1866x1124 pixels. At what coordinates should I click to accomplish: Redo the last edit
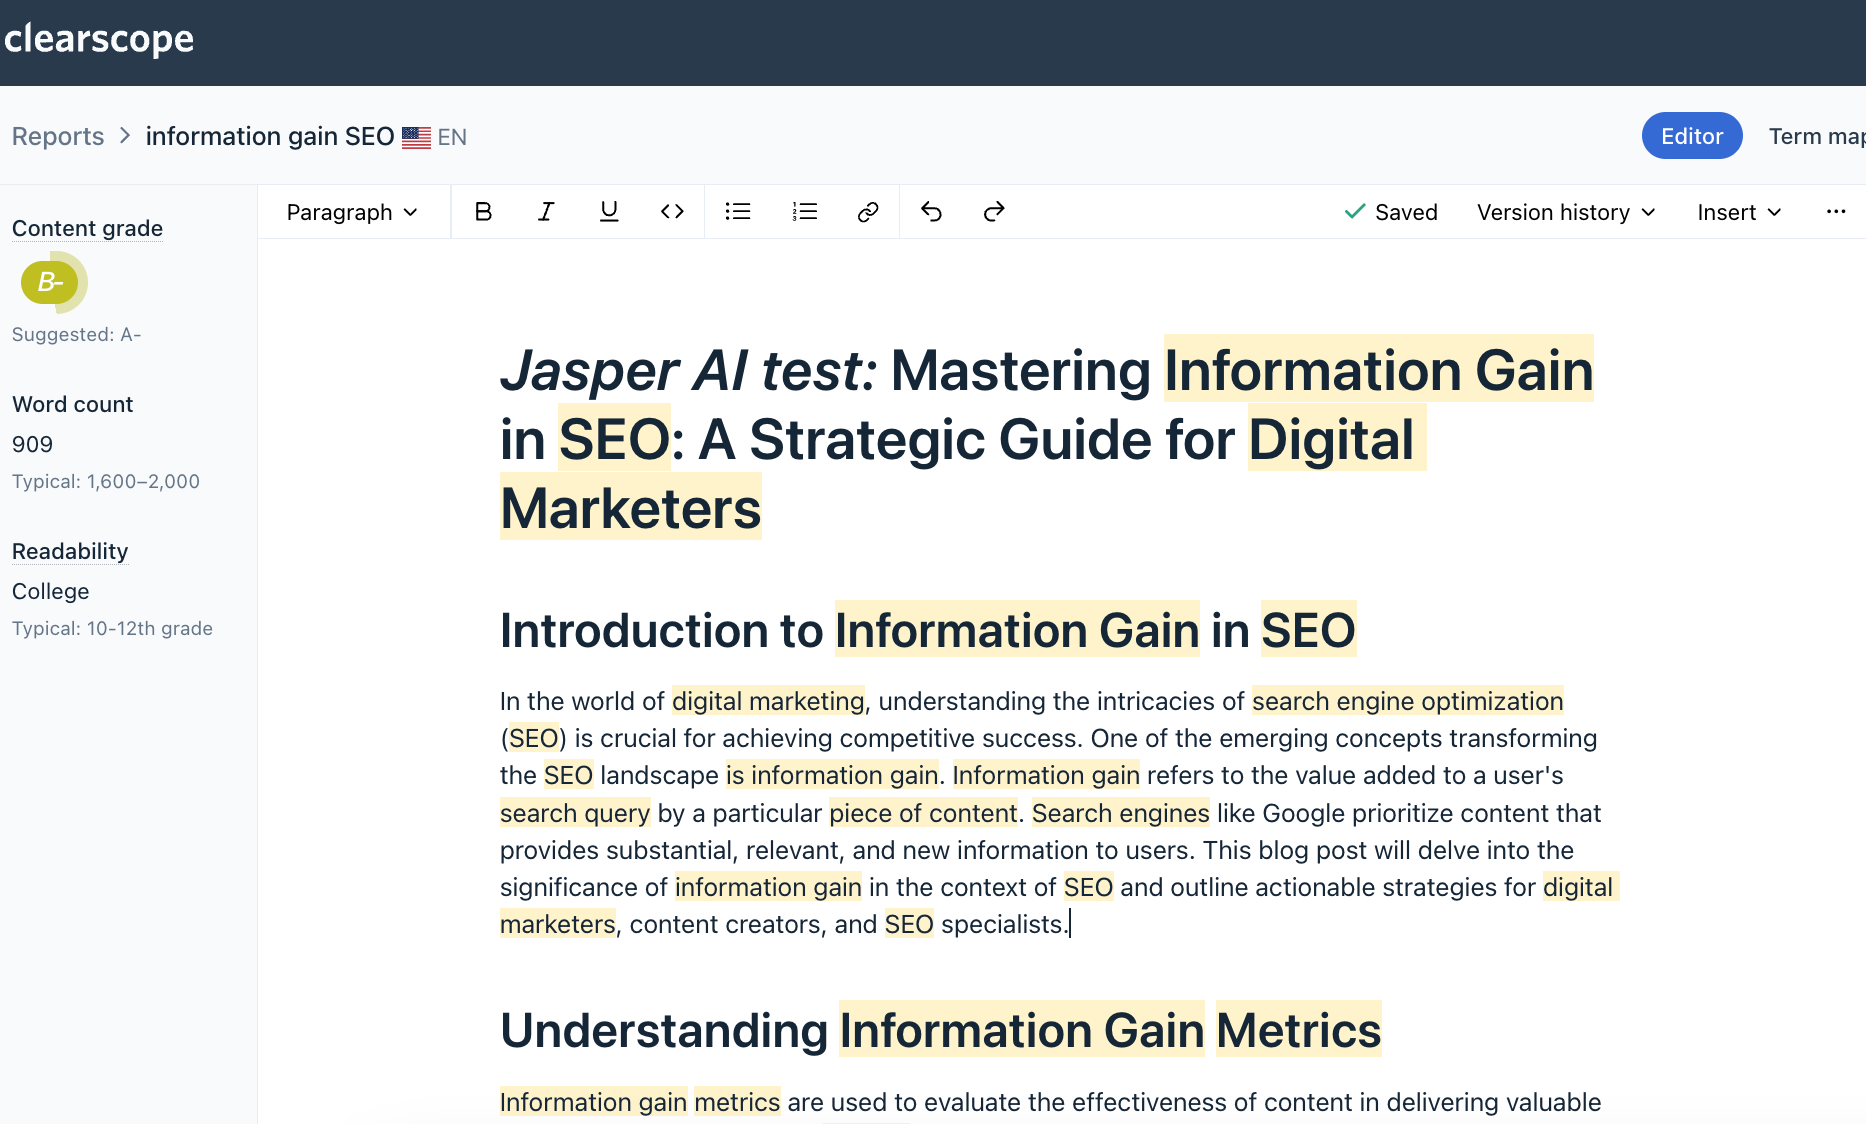coord(994,212)
